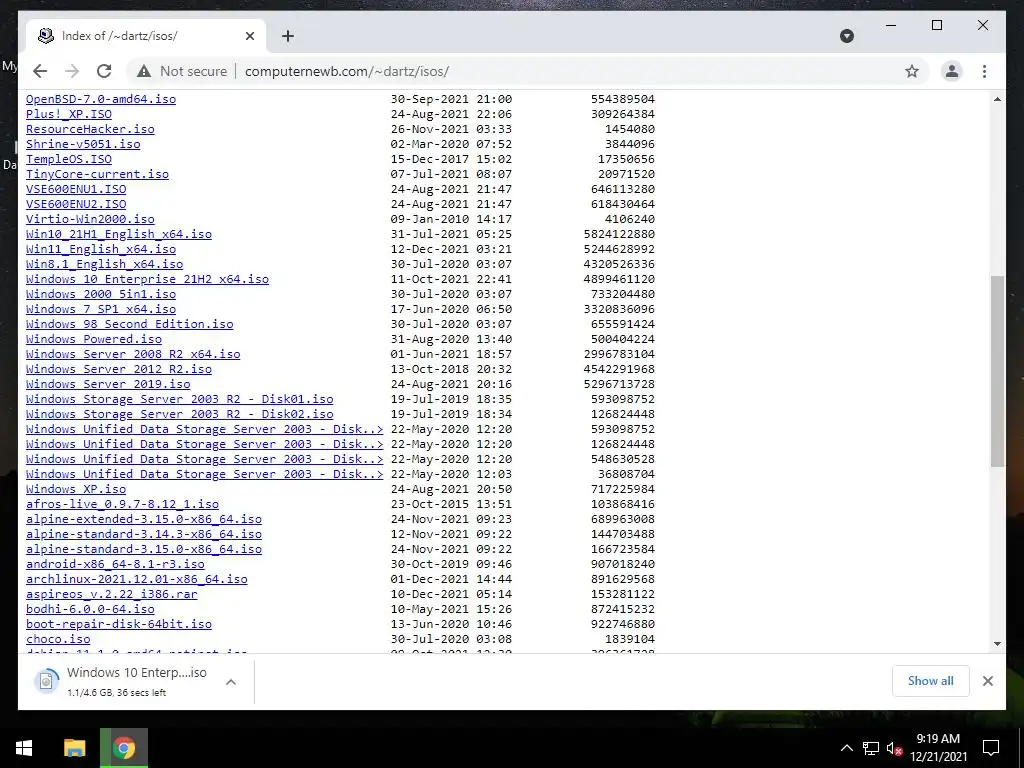Click Windows_Server_2008_R2_x64.iso link
Screen dimensions: 1024x768
click(133, 355)
